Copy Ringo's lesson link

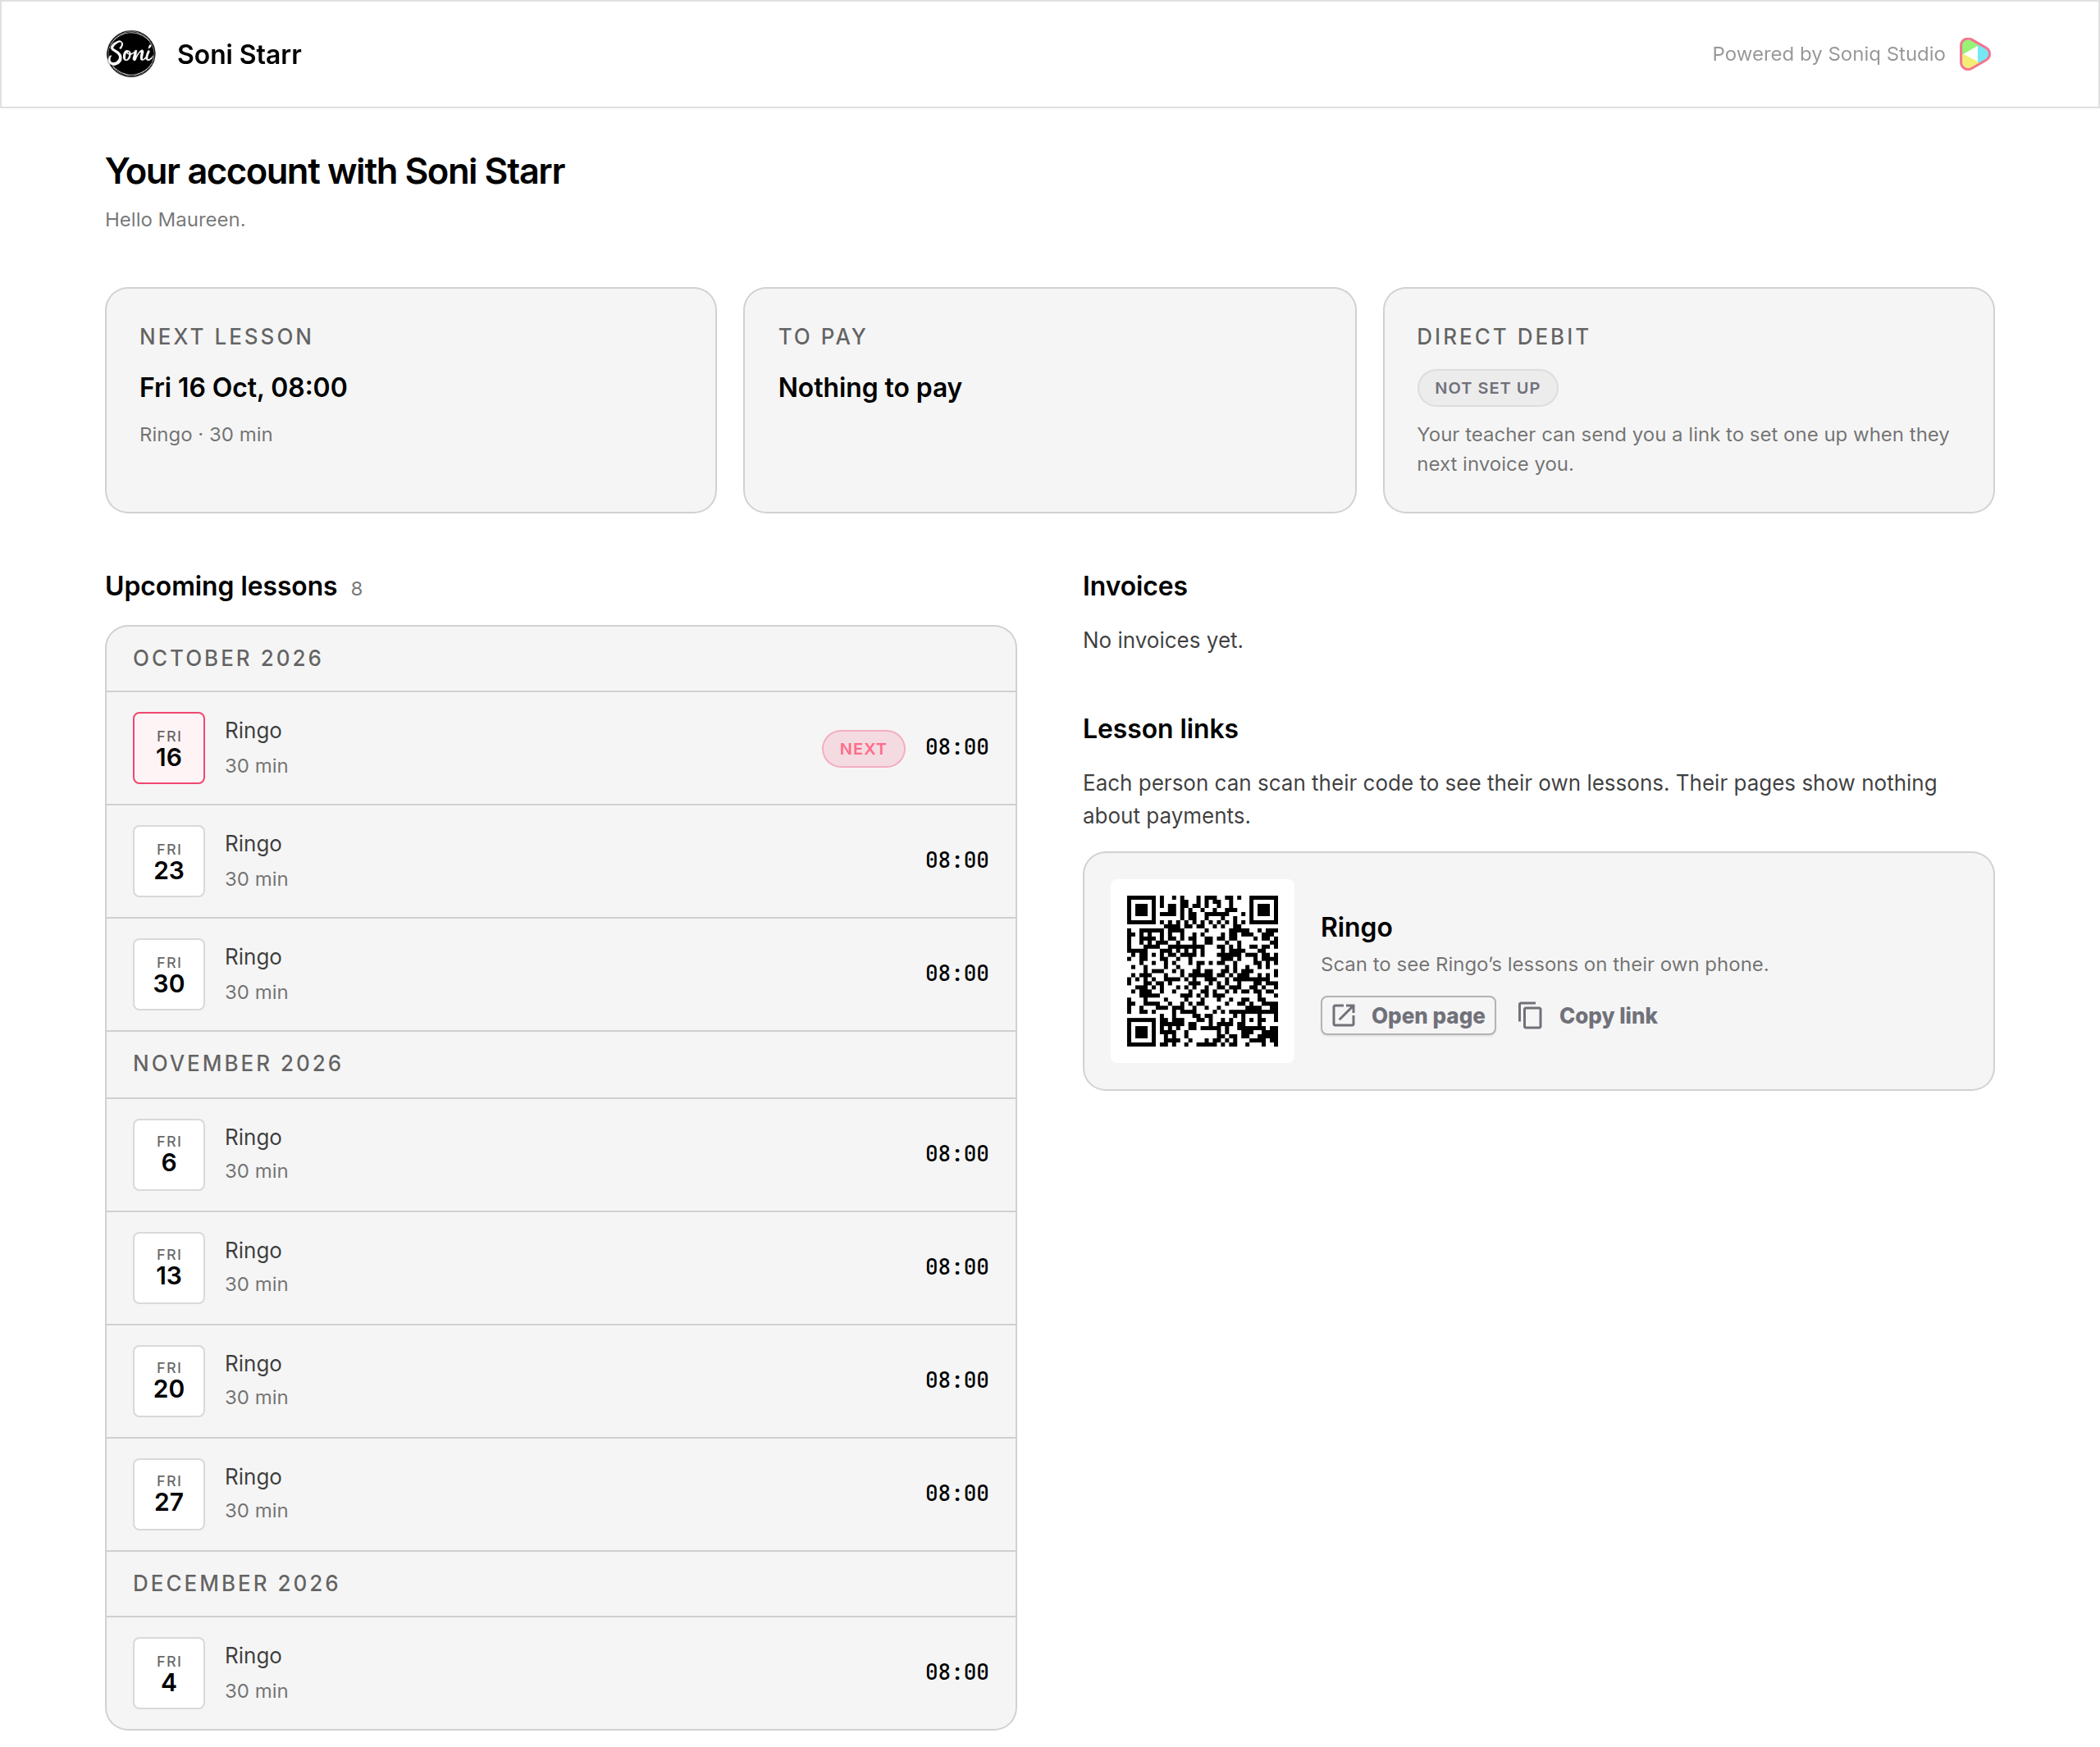click(x=1588, y=1016)
